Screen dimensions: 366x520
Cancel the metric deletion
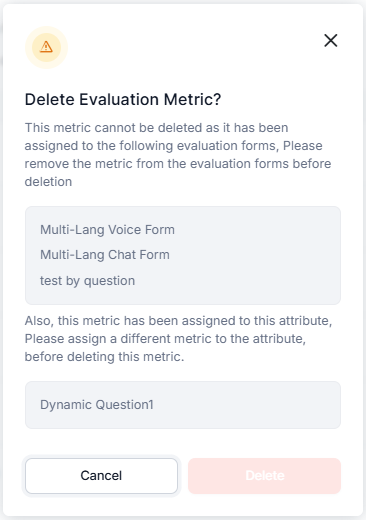pyautogui.click(x=101, y=476)
